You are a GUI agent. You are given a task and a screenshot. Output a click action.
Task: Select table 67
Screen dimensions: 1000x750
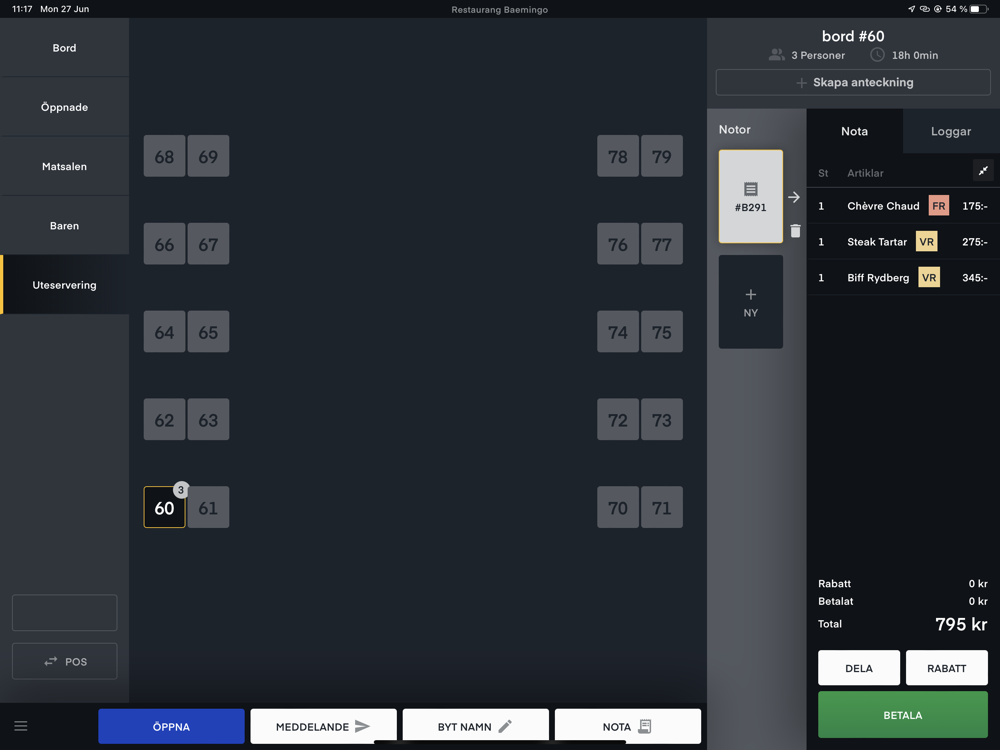pyautogui.click(x=208, y=244)
